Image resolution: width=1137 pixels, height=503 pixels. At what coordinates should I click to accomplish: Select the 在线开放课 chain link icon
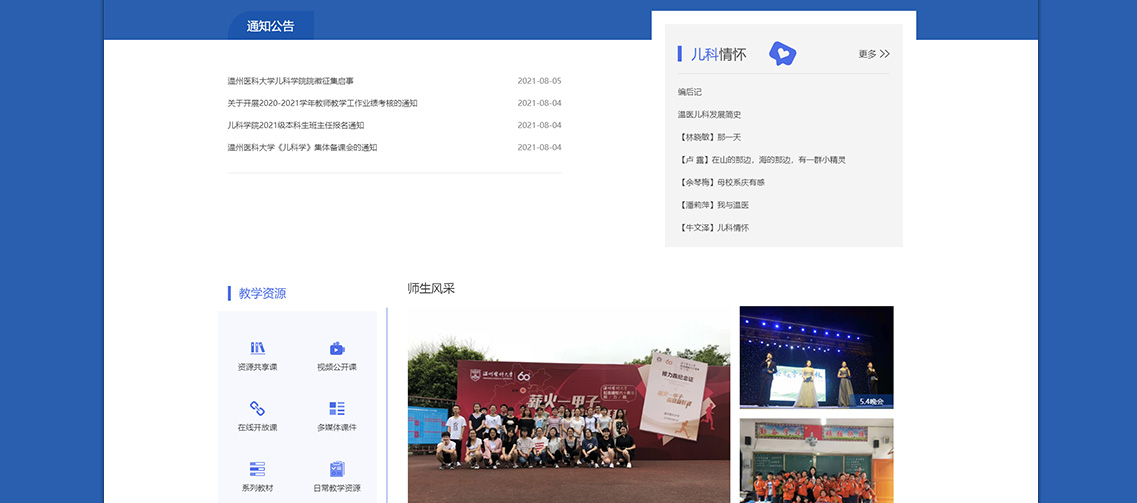coord(257,408)
